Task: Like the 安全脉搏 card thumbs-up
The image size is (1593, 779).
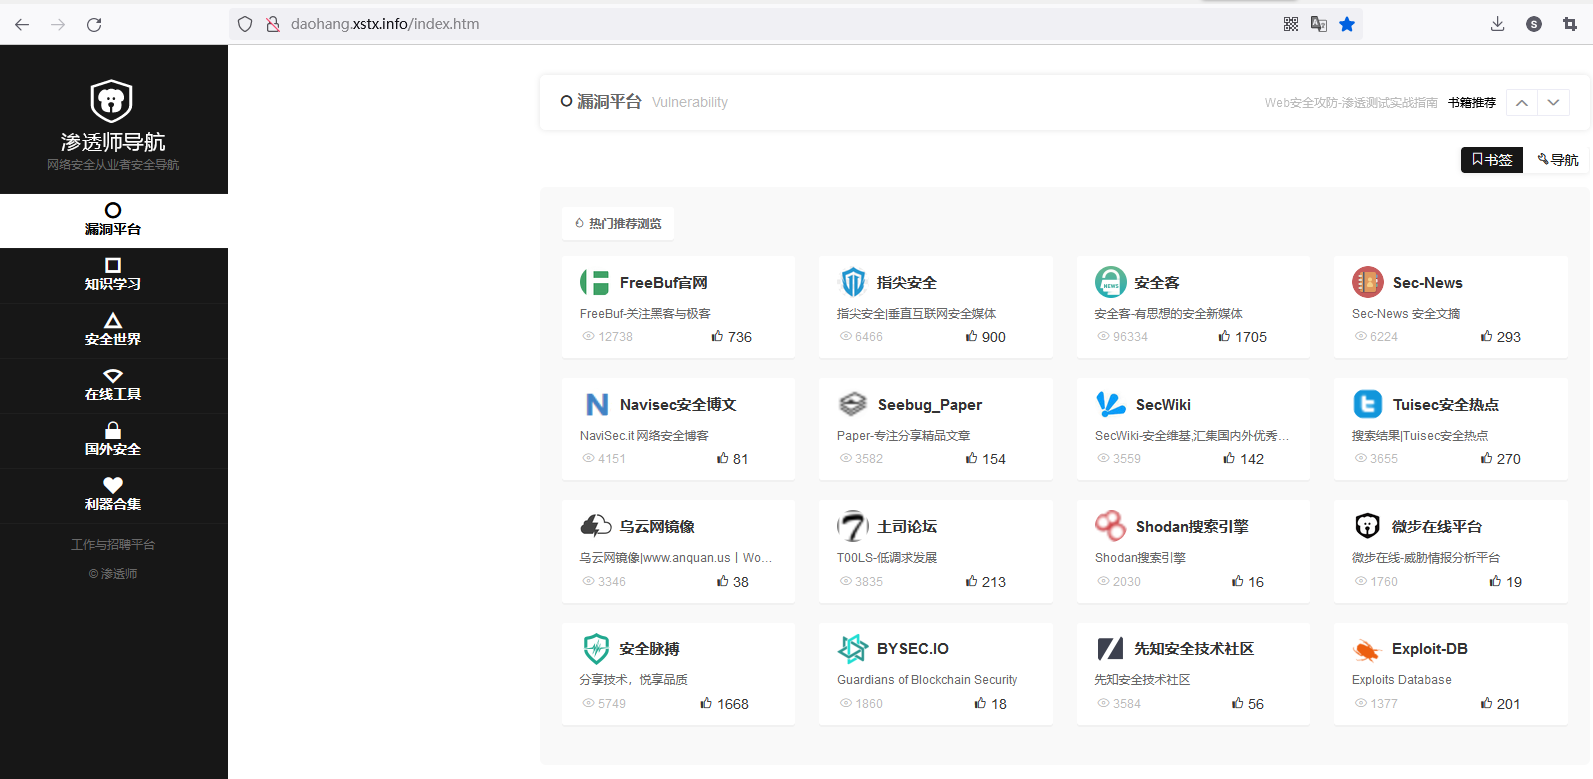Action: (x=706, y=704)
